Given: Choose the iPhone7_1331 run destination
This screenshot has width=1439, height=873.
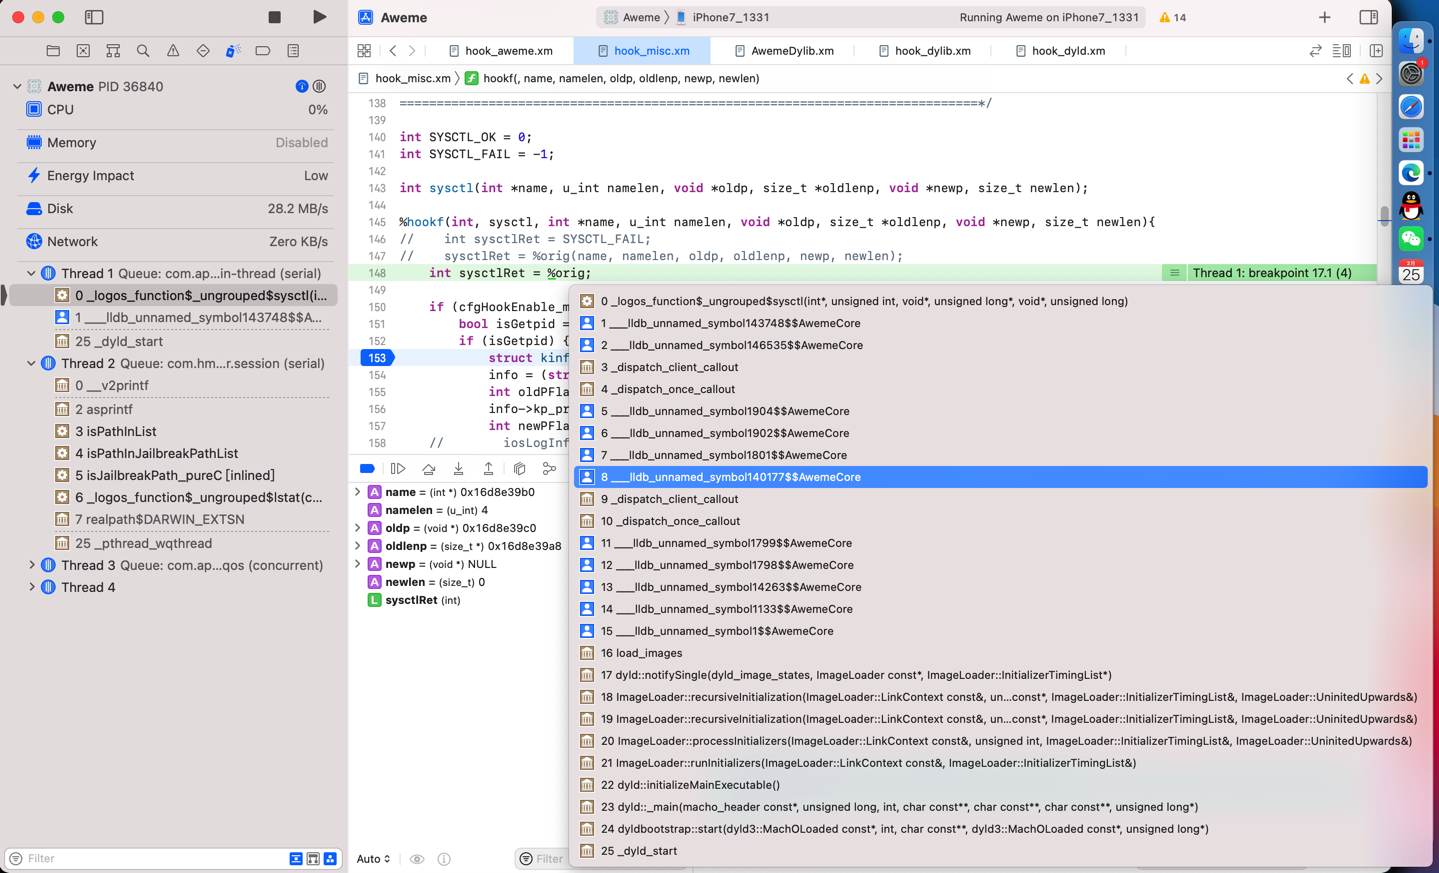Looking at the screenshot, I should click(x=722, y=17).
